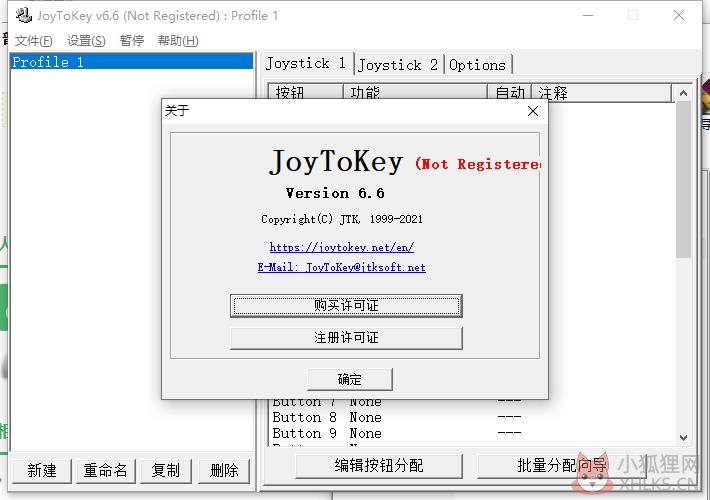
Task: Click the vertical scrollbar thumb in button list
Action: point(684,180)
